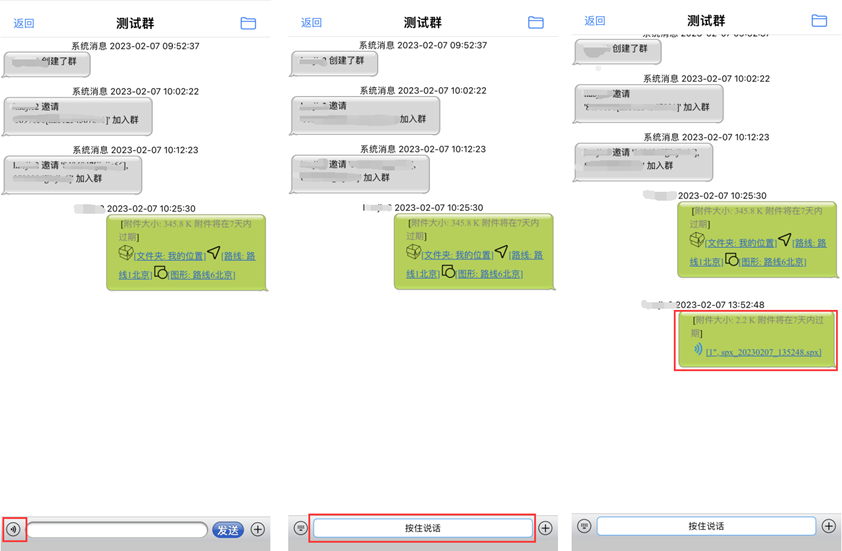Open folder icon in middle screen header
Screen dimensions: 842x551
coord(535,22)
